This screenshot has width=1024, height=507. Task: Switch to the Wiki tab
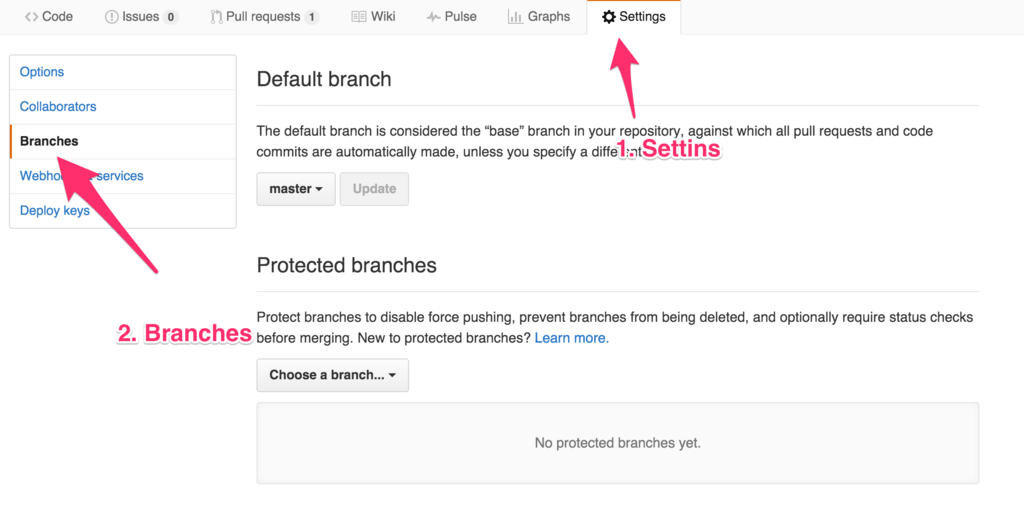[x=373, y=17]
